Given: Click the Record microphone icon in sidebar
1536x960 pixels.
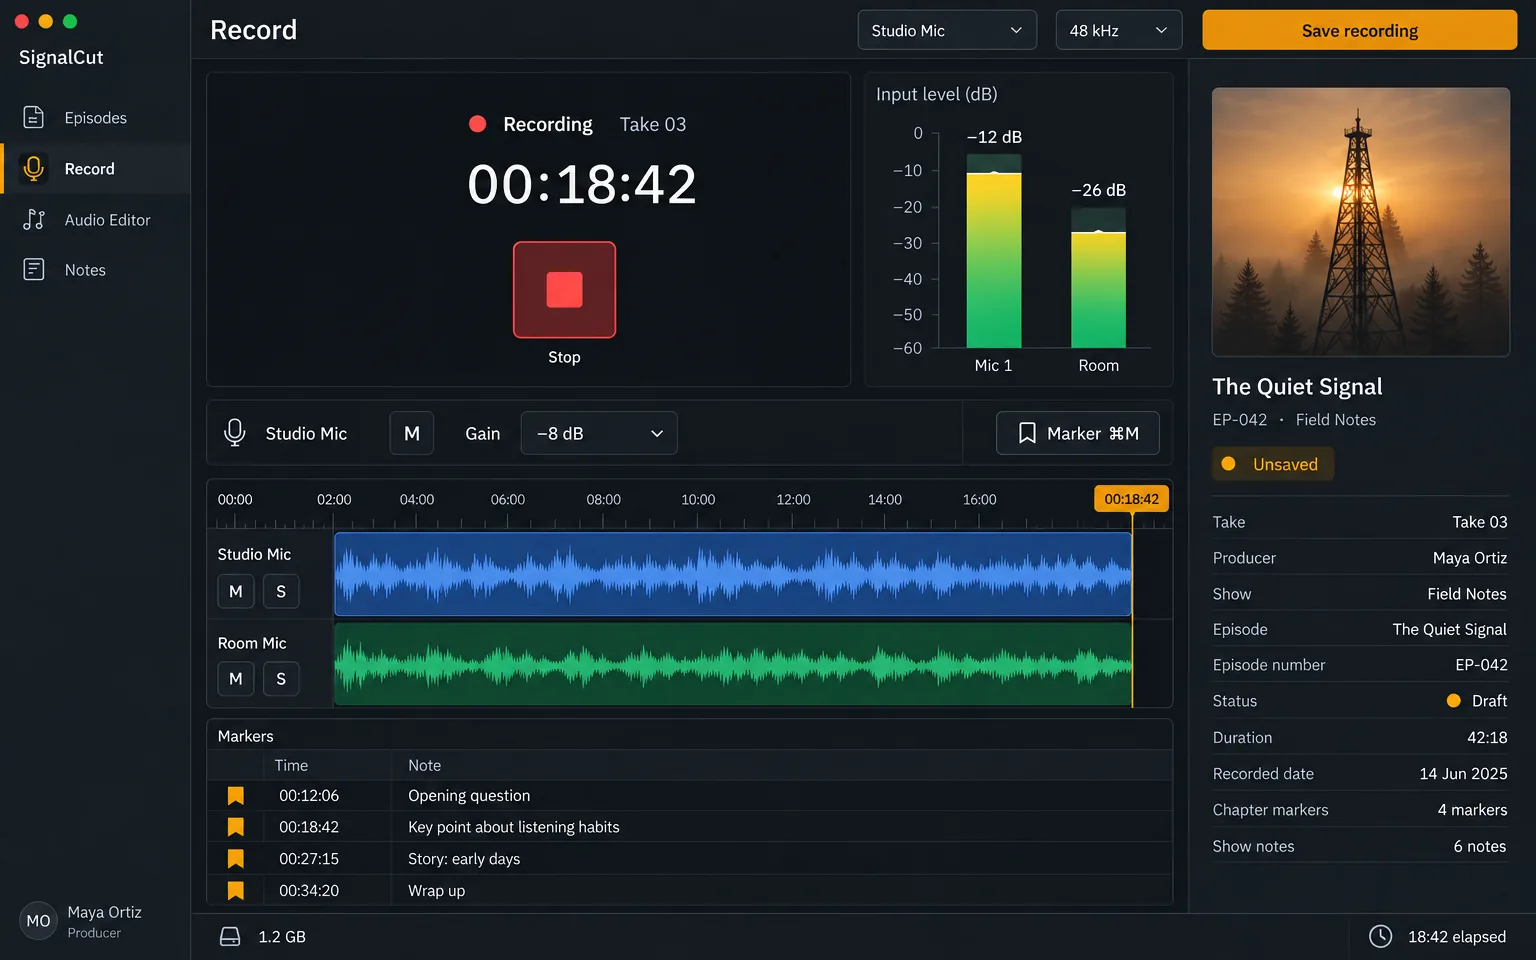Looking at the screenshot, I should tap(34, 169).
